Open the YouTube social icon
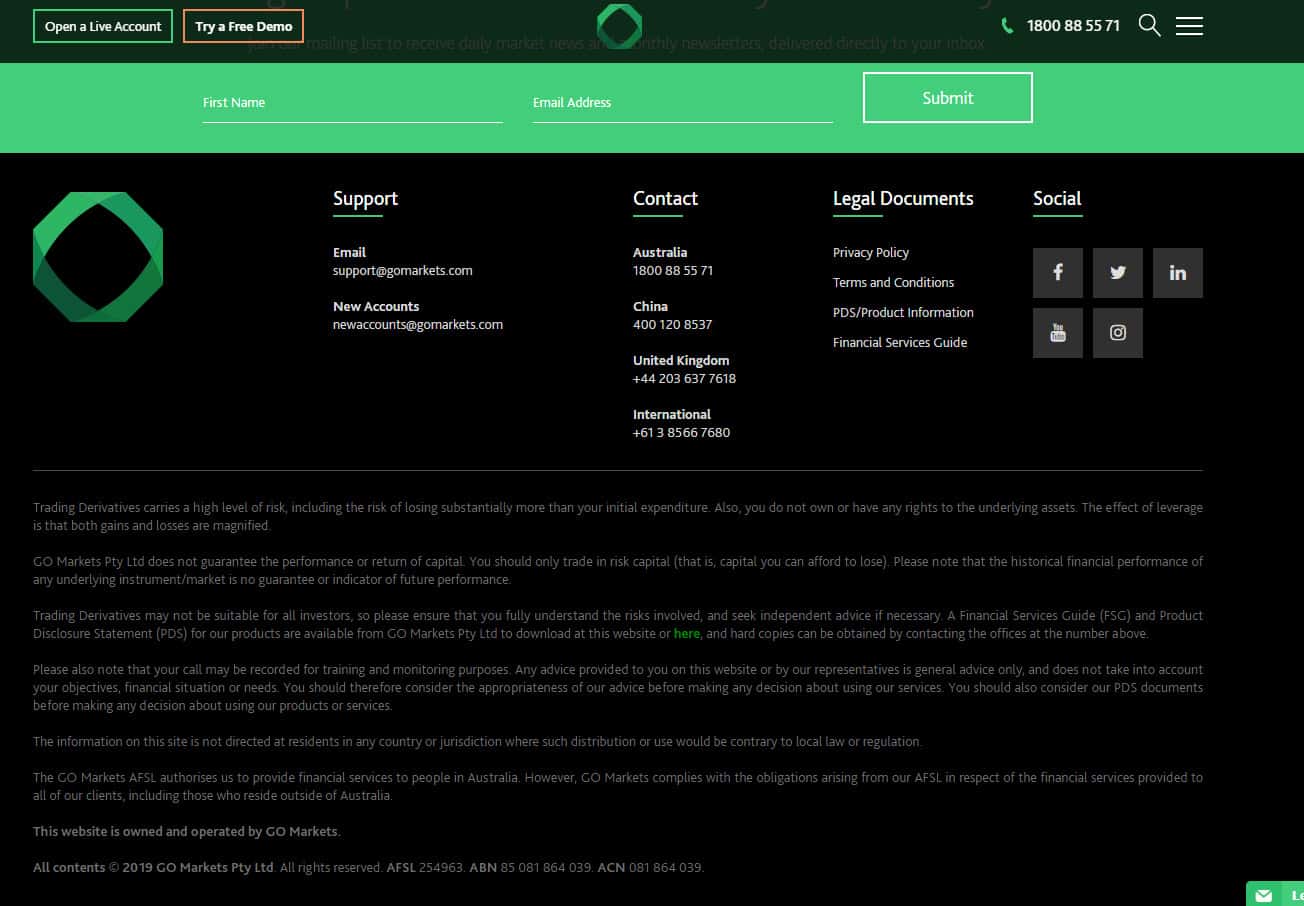Screen dimensions: 1304x906 1057,333
